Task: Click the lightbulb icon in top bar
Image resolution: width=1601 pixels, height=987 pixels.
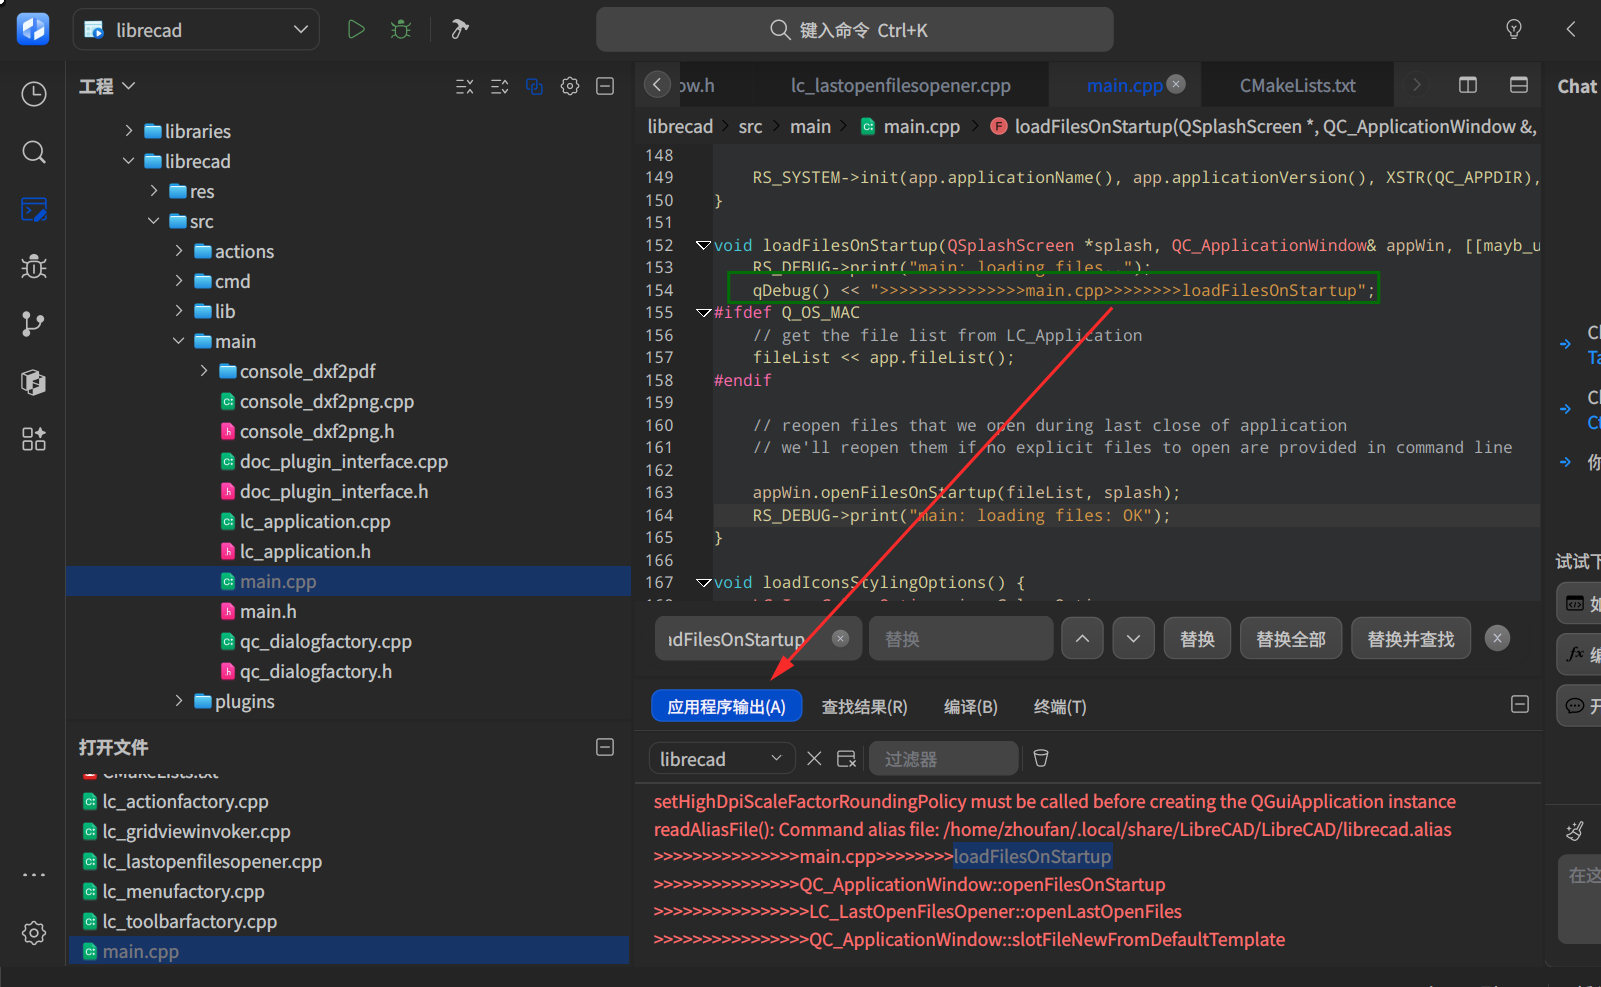Action: coord(1514,30)
